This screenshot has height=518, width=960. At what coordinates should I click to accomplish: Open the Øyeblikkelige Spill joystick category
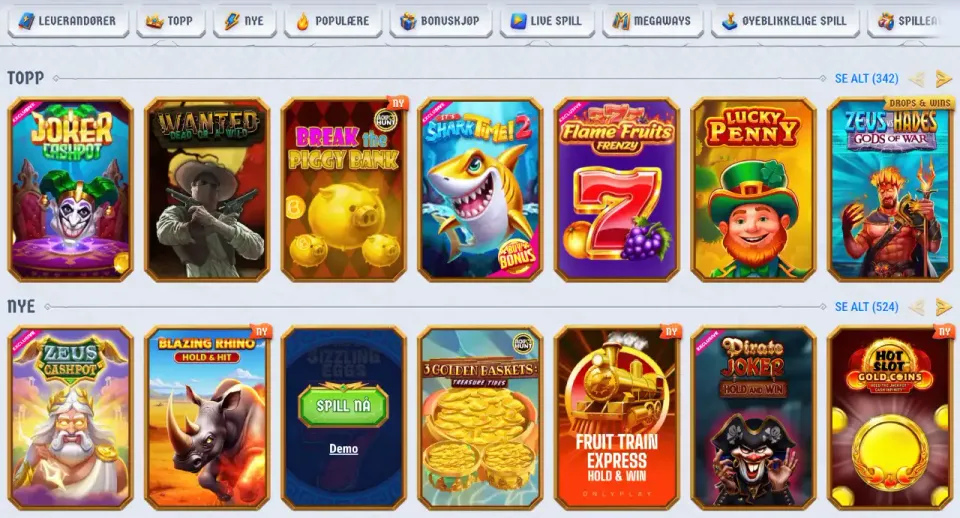[786, 21]
